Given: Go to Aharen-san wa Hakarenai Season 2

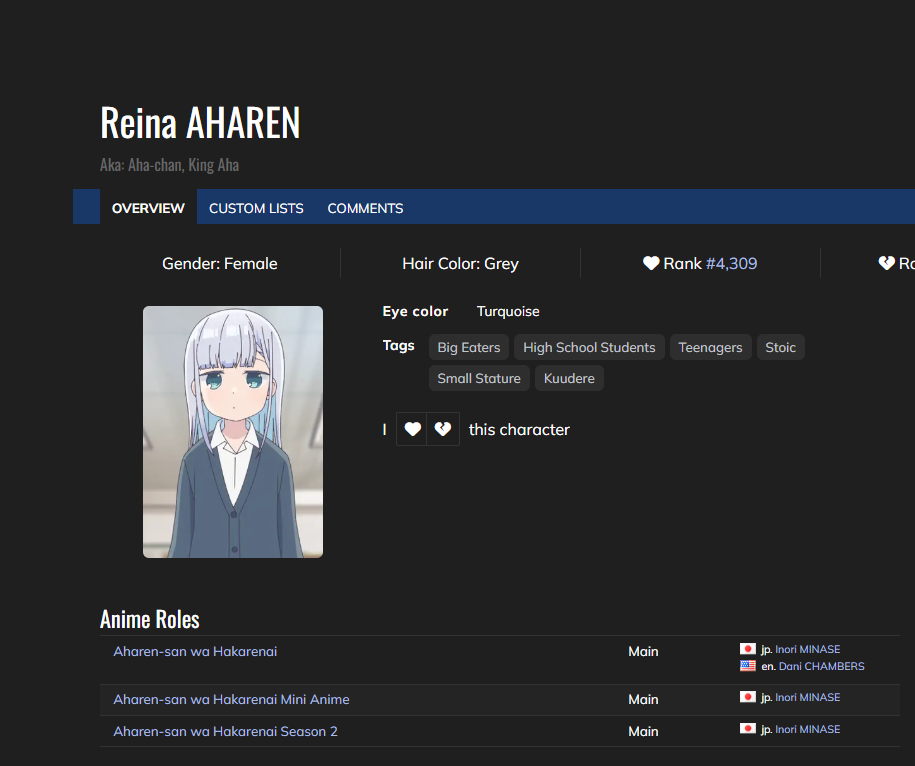Looking at the screenshot, I should point(225,731).
